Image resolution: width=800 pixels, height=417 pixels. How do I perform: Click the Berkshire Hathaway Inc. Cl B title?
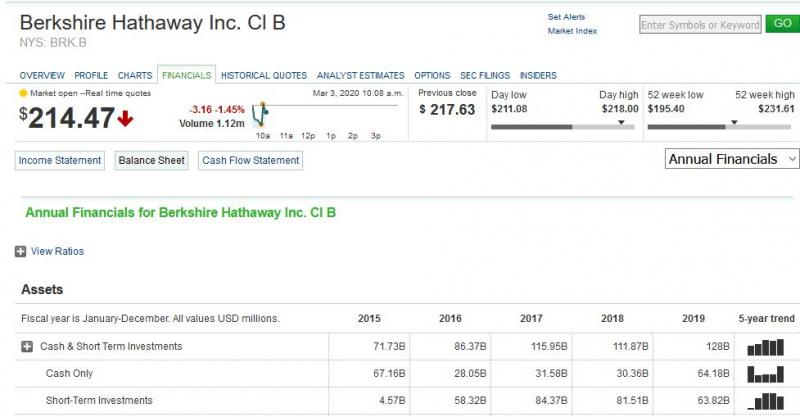[x=153, y=23]
